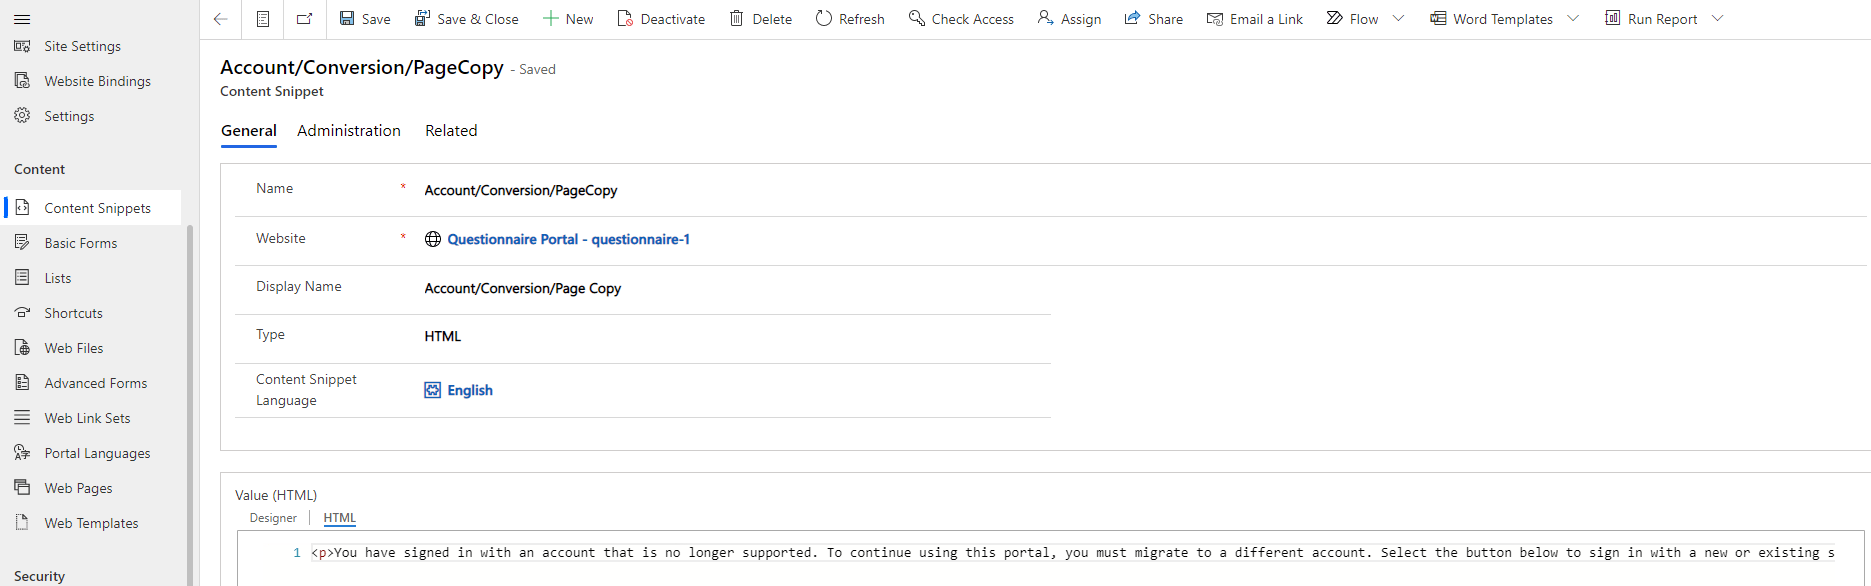1871x586 pixels.
Task: Click Email a Link
Action: [1255, 19]
